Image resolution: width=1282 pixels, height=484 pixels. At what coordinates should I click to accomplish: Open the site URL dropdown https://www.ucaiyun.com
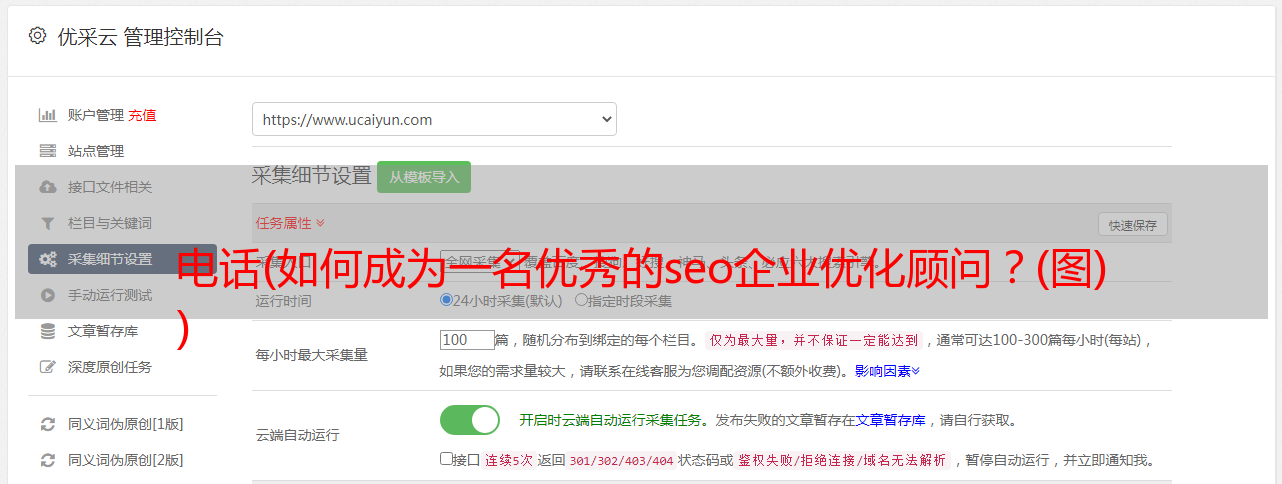(434, 119)
